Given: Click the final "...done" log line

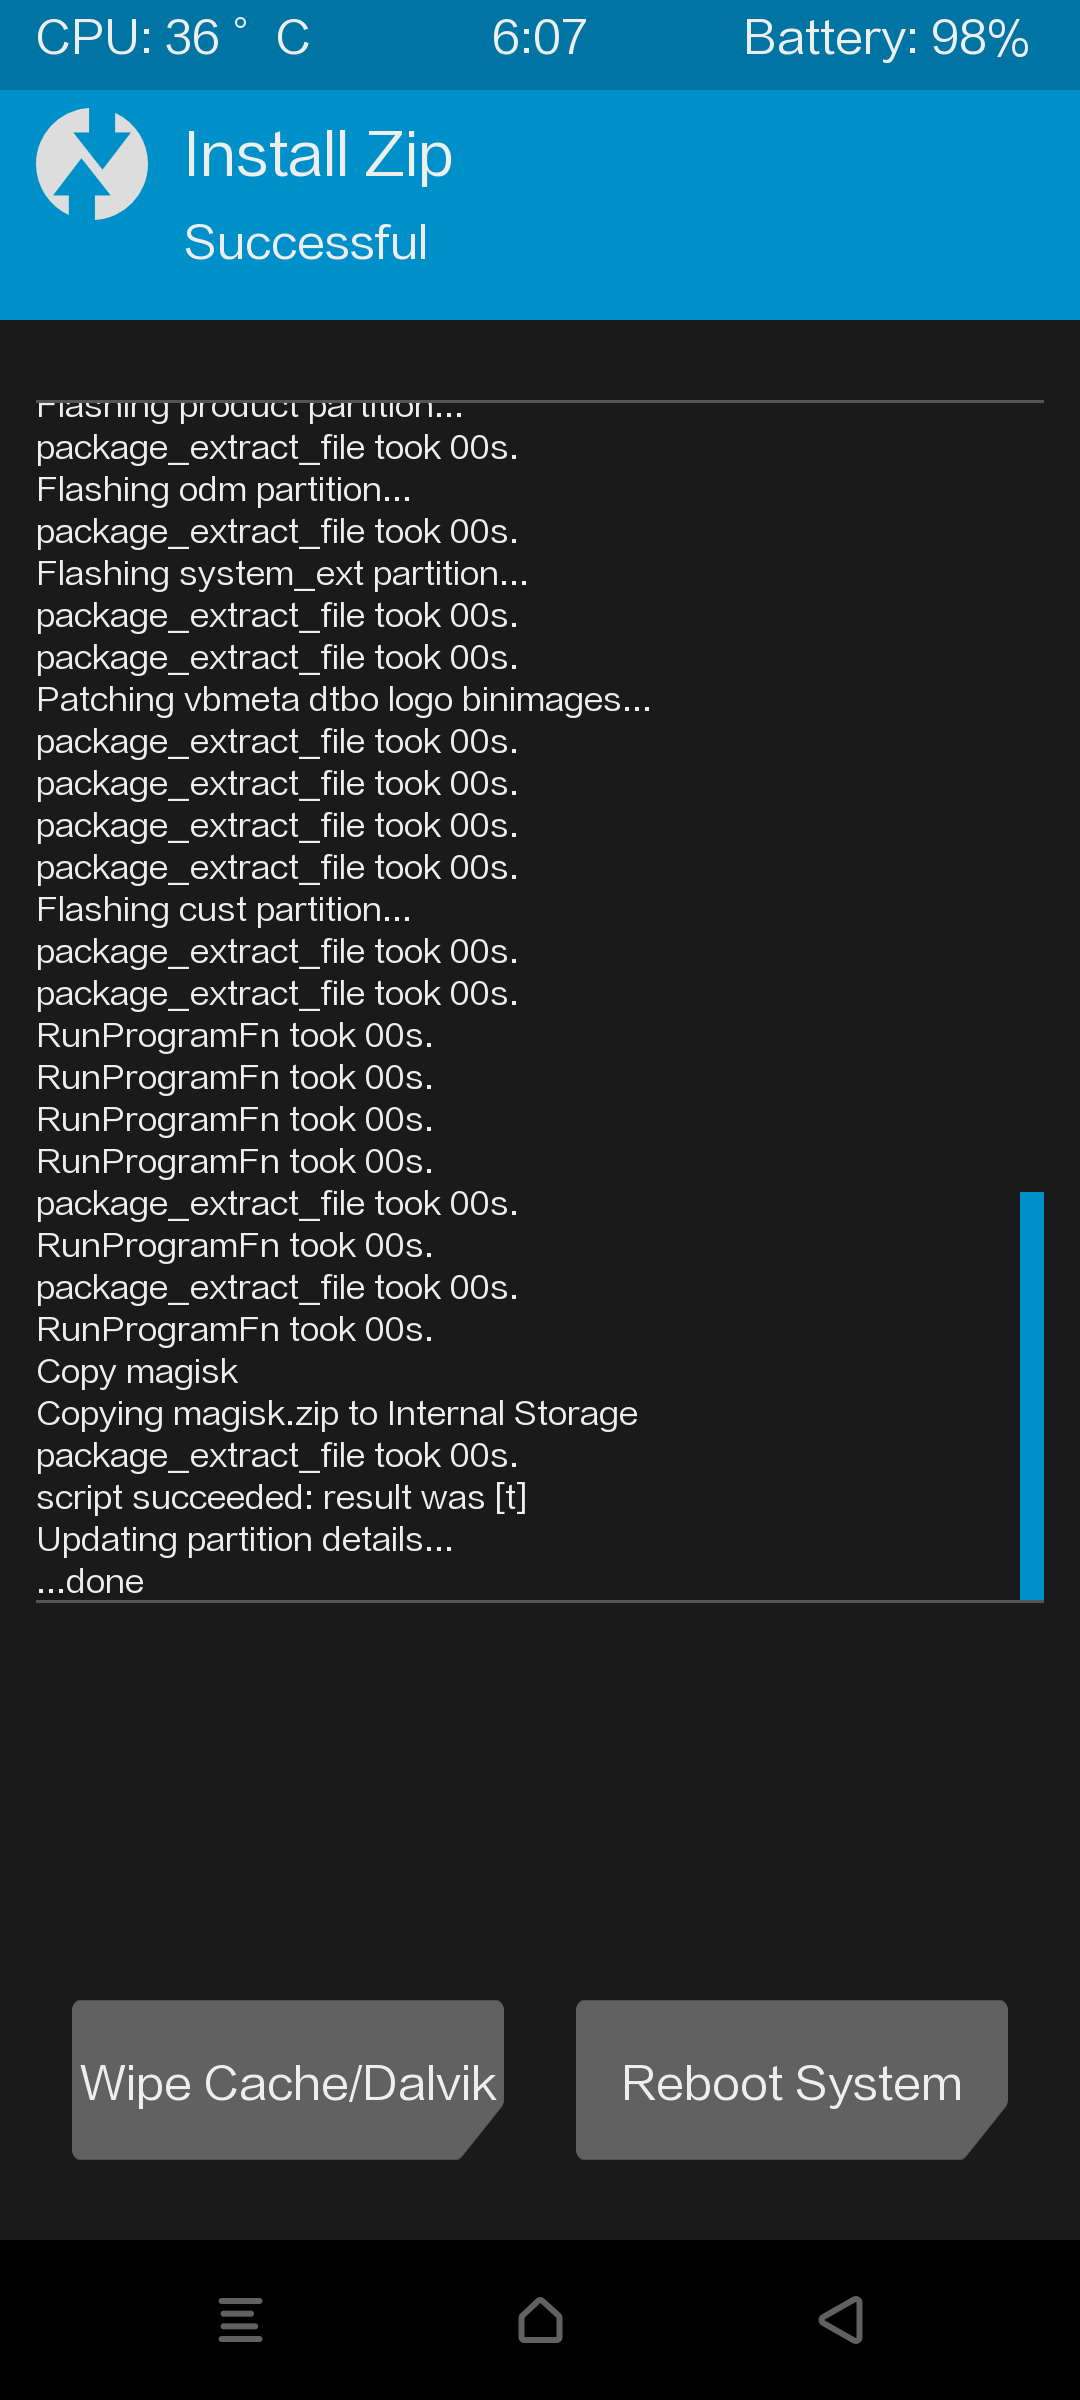Looking at the screenshot, I should (91, 1582).
